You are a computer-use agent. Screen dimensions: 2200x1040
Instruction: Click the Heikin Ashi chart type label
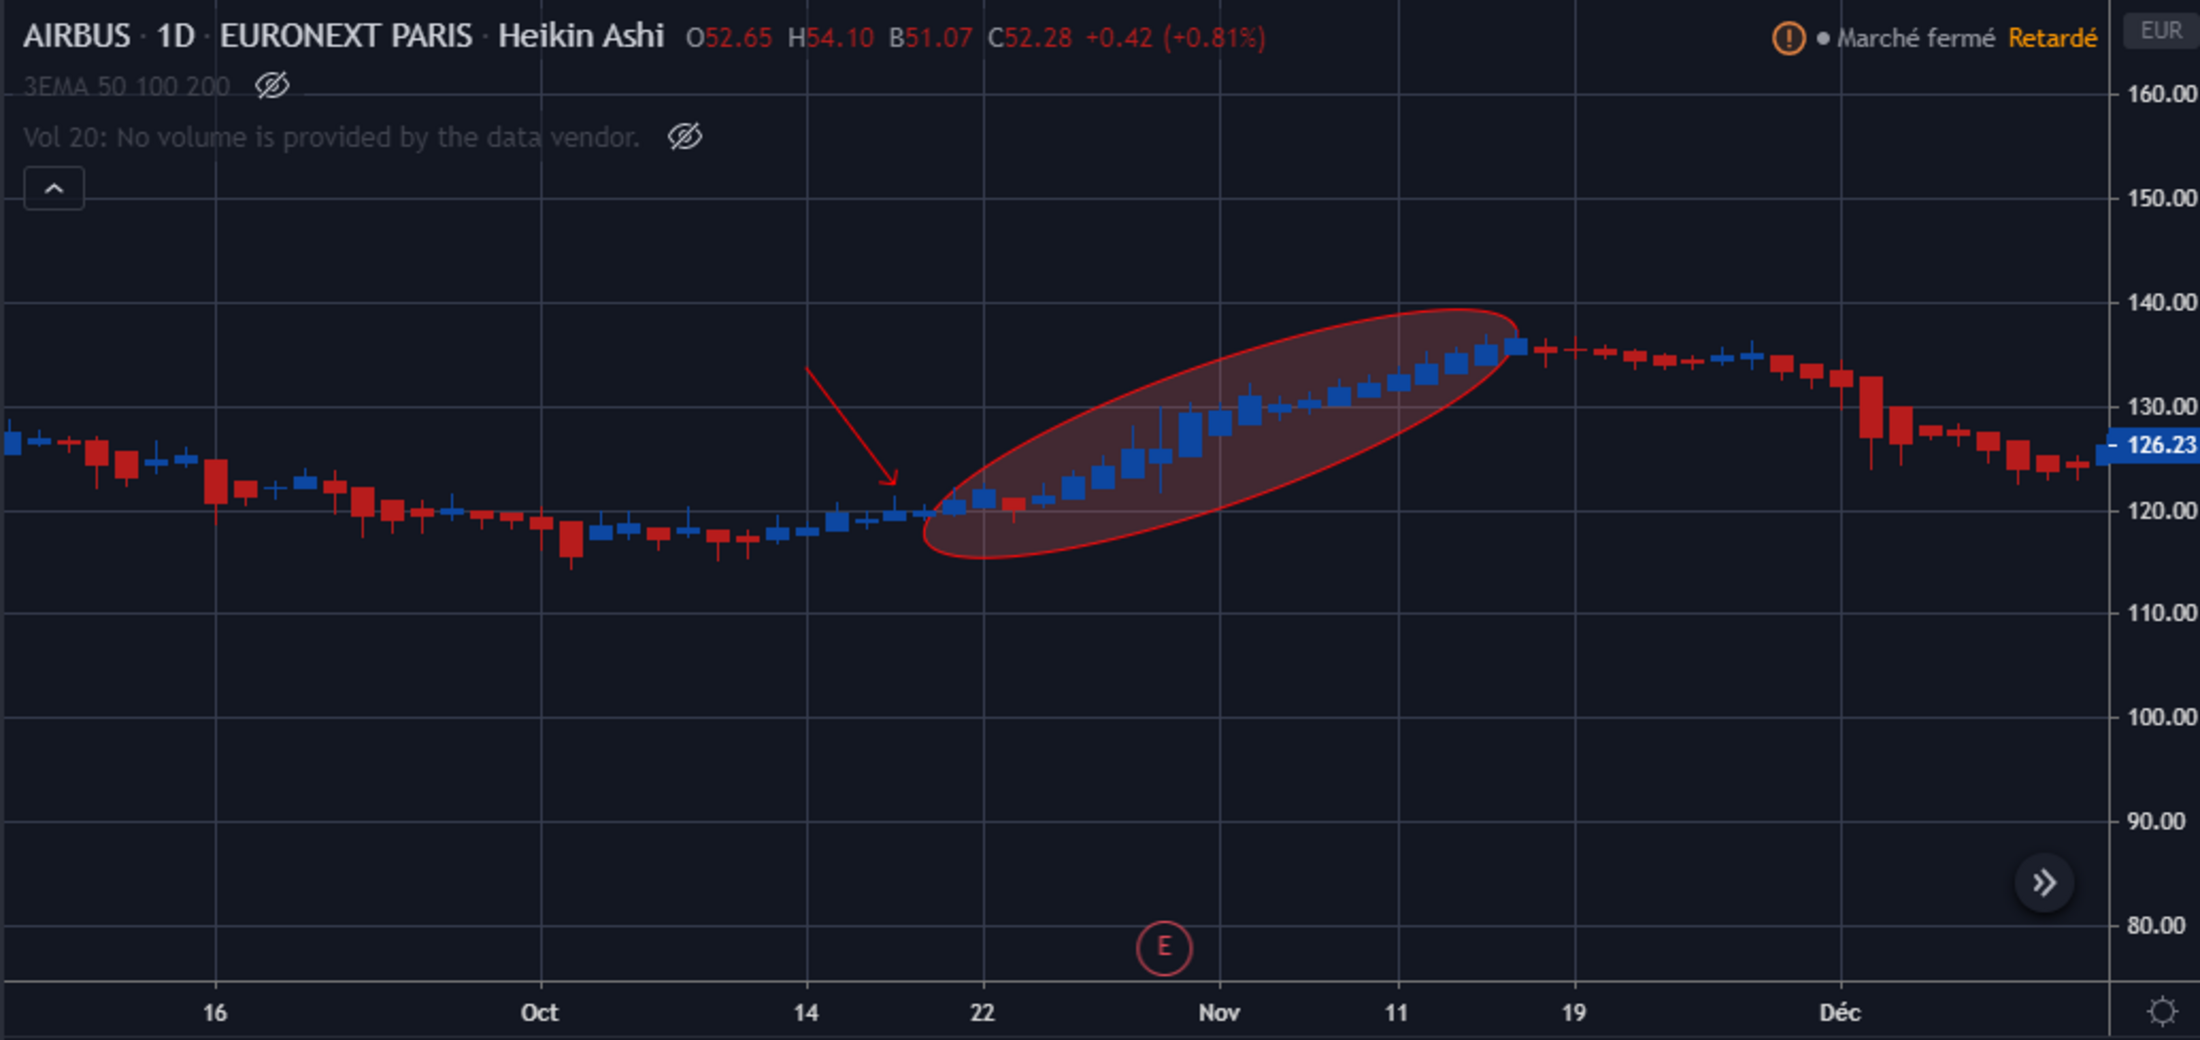581,36
